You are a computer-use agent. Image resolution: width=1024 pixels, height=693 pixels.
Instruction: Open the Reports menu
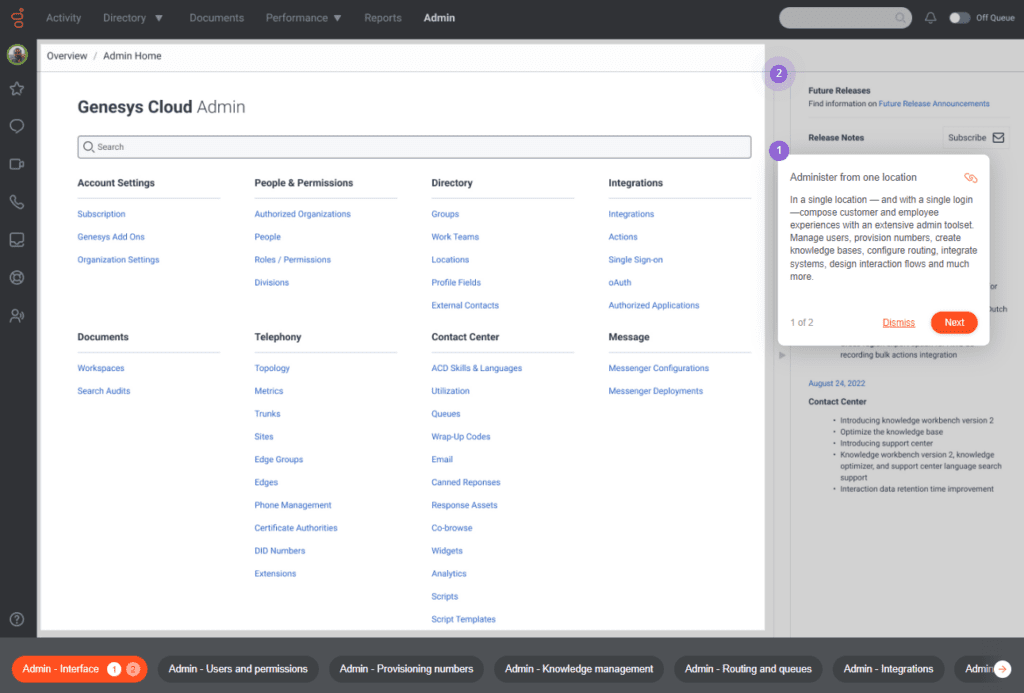click(x=383, y=18)
